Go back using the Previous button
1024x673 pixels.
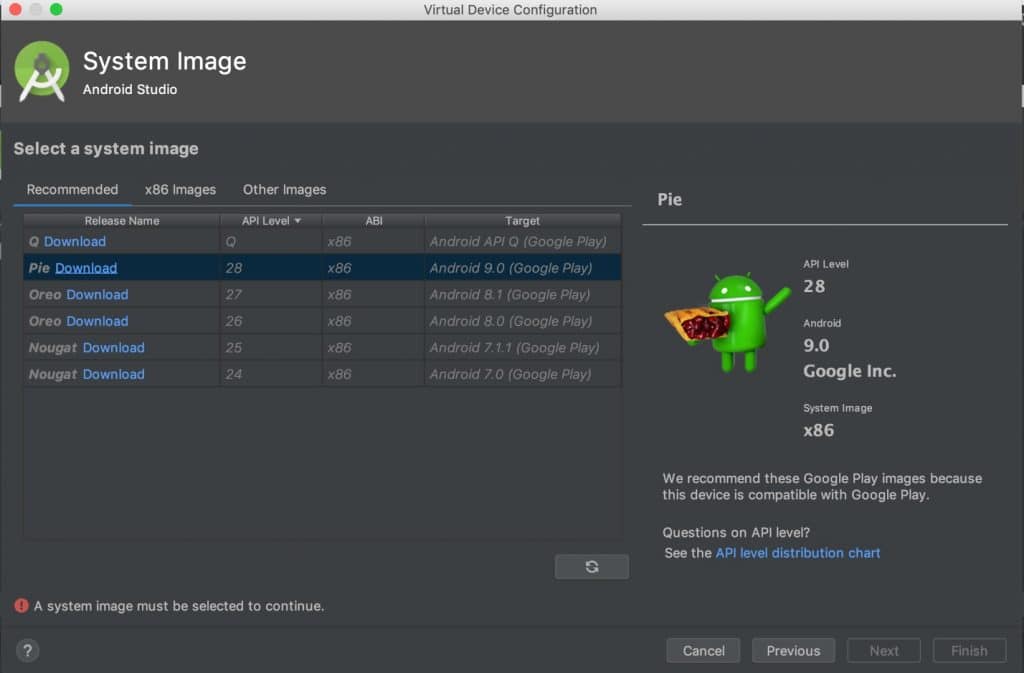793,650
